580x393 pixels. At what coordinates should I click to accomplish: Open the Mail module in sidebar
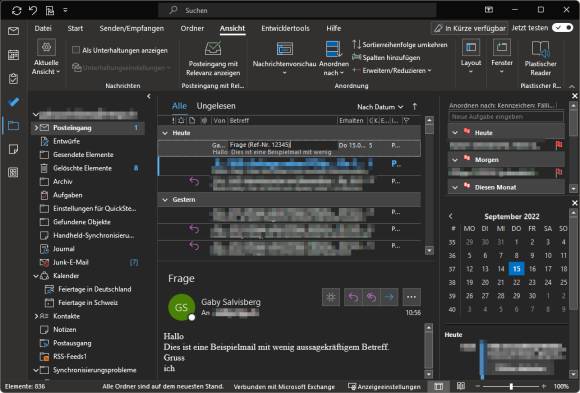tap(13, 31)
